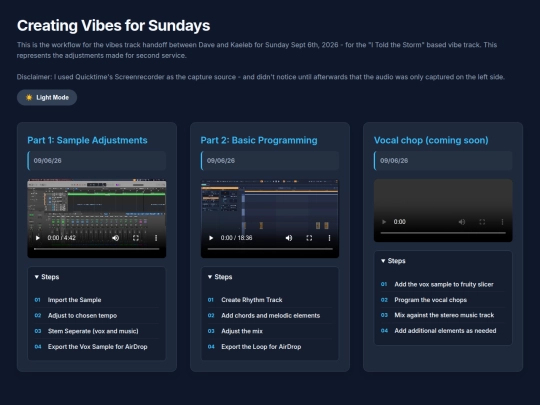The image size is (540, 405).
Task: Collapse the Steps section under Part 2
Action: (x=220, y=277)
